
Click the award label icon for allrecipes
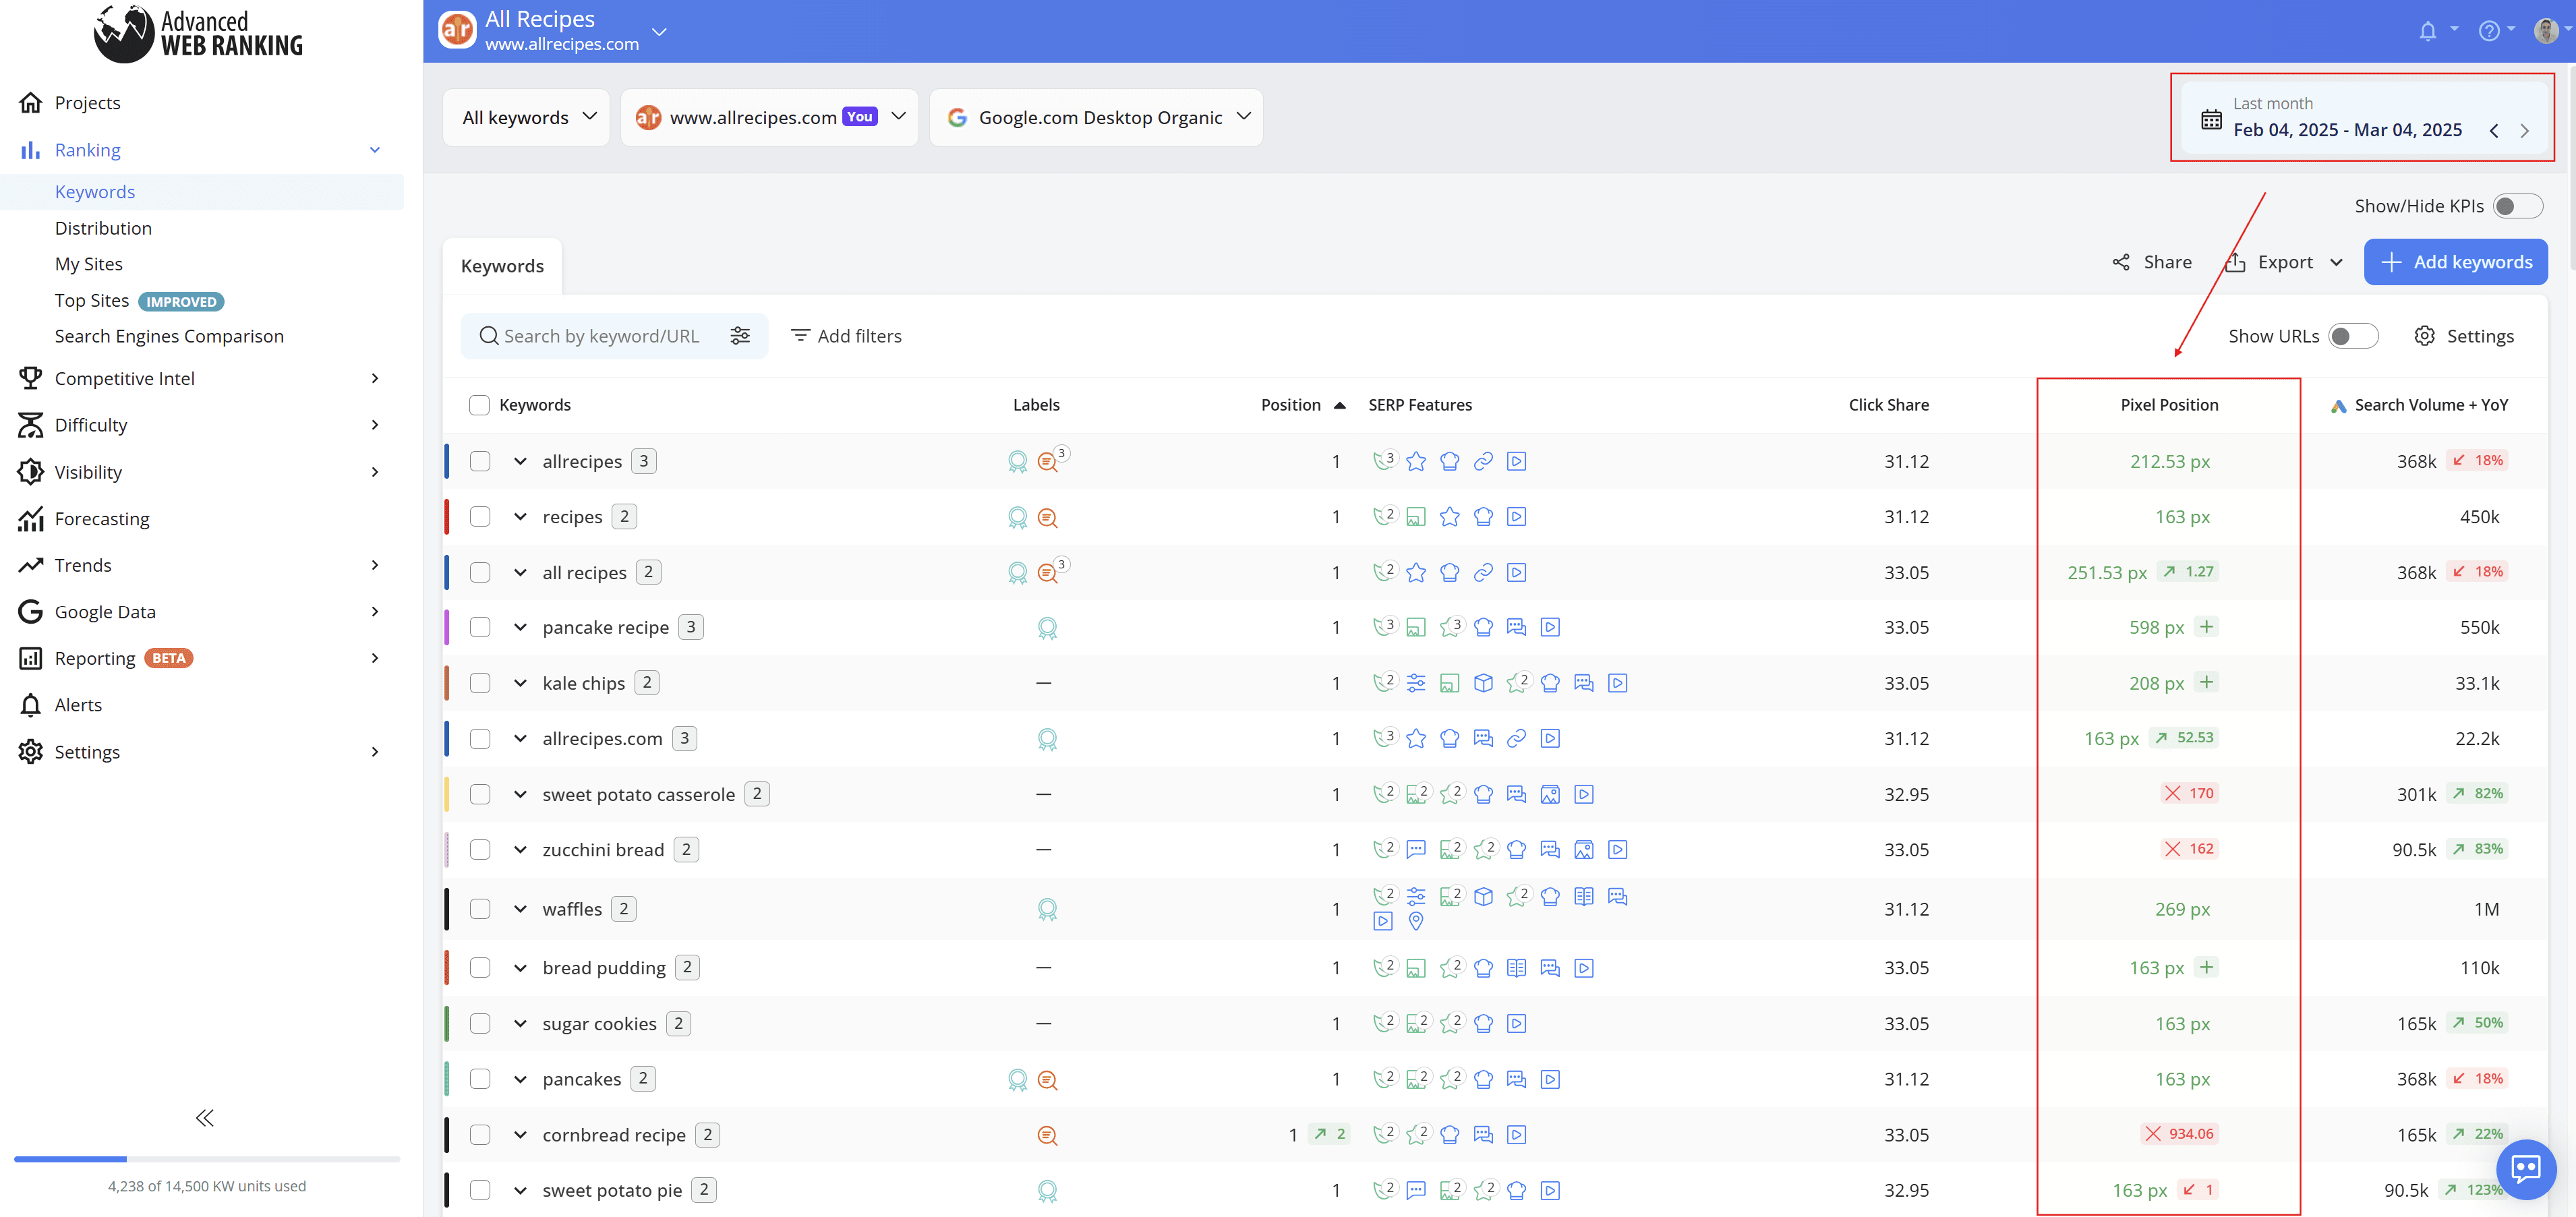(x=1017, y=462)
